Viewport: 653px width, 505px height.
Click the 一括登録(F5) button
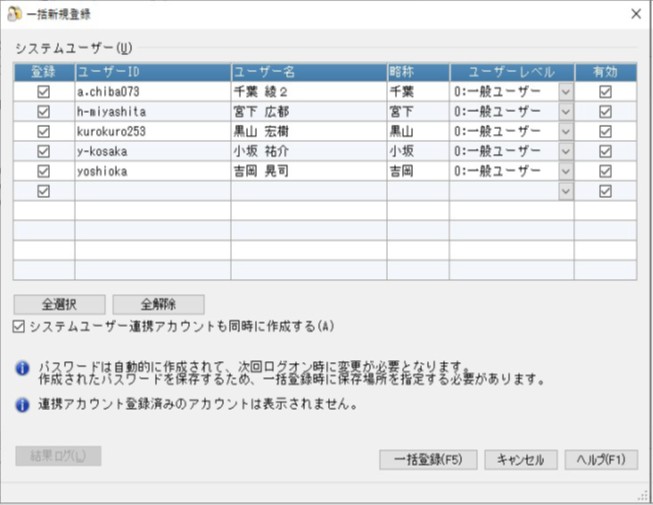click(428, 460)
